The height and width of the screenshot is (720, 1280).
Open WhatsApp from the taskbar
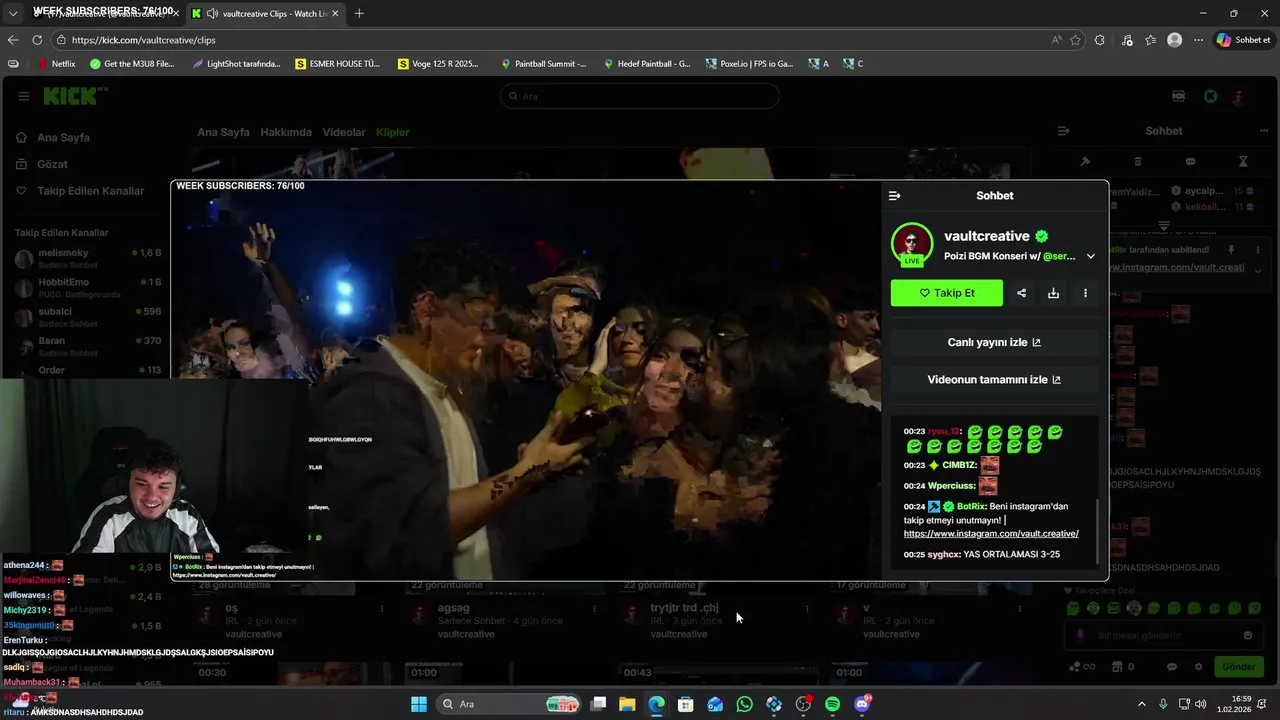point(744,704)
